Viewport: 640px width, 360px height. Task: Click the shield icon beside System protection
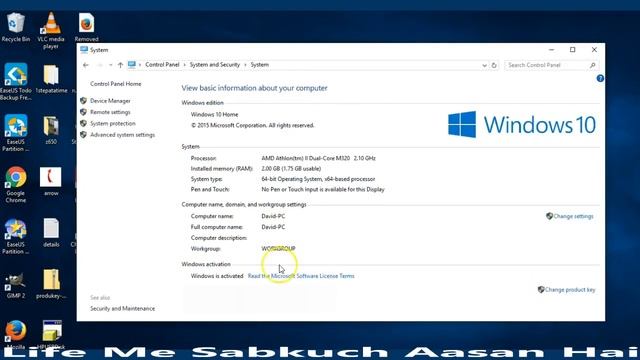pyautogui.click(x=83, y=123)
